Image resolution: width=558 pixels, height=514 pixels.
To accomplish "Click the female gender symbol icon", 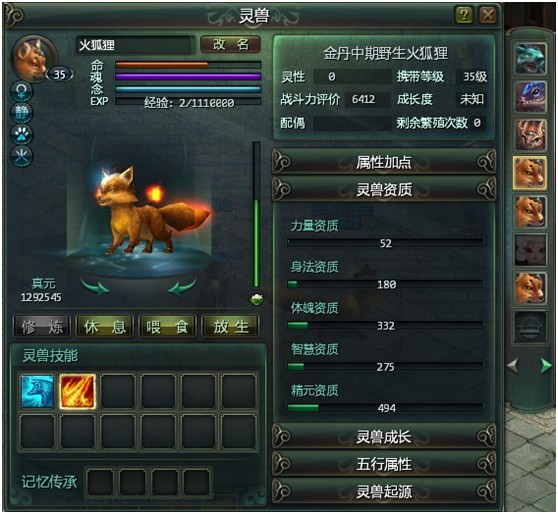I will pos(22,92).
